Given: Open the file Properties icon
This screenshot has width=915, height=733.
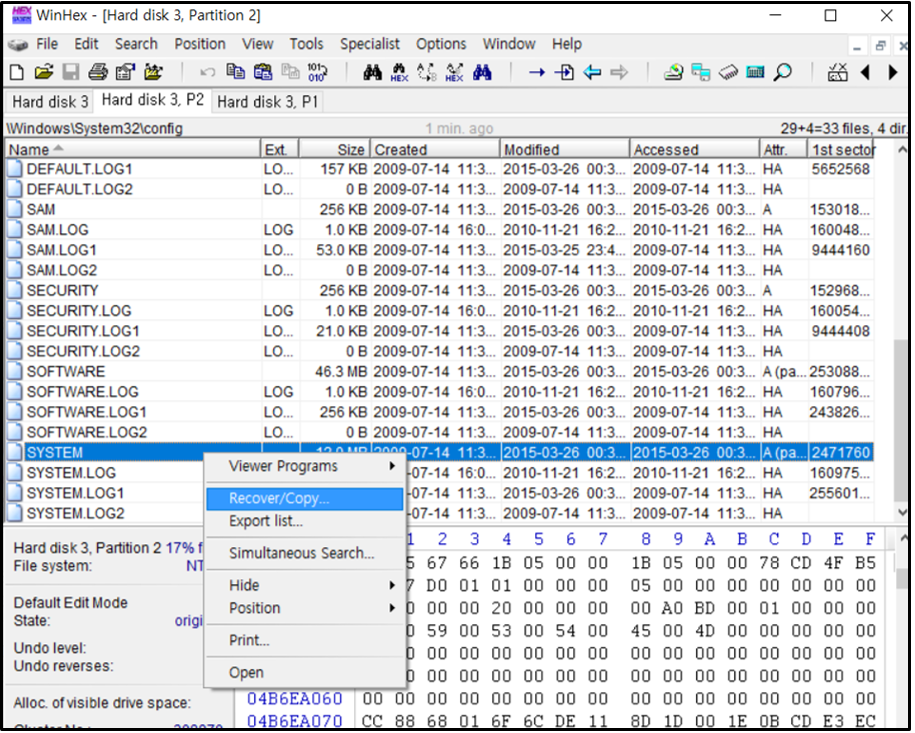Looking at the screenshot, I should (x=125, y=72).
